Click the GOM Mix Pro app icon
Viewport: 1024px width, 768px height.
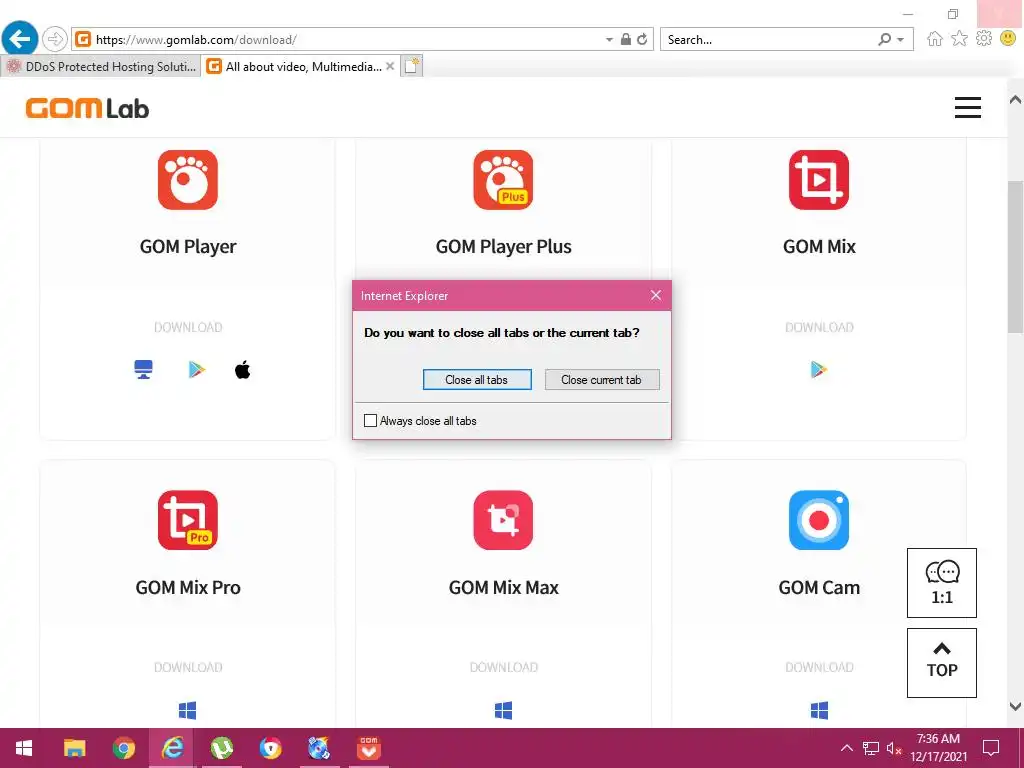(187, 520)
